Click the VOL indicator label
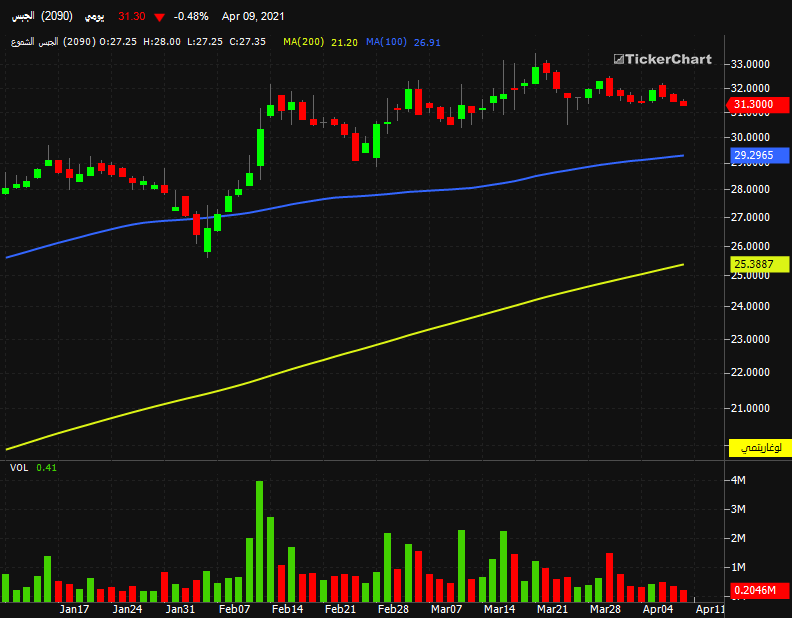The image size is (792, 618). point(19,468)
